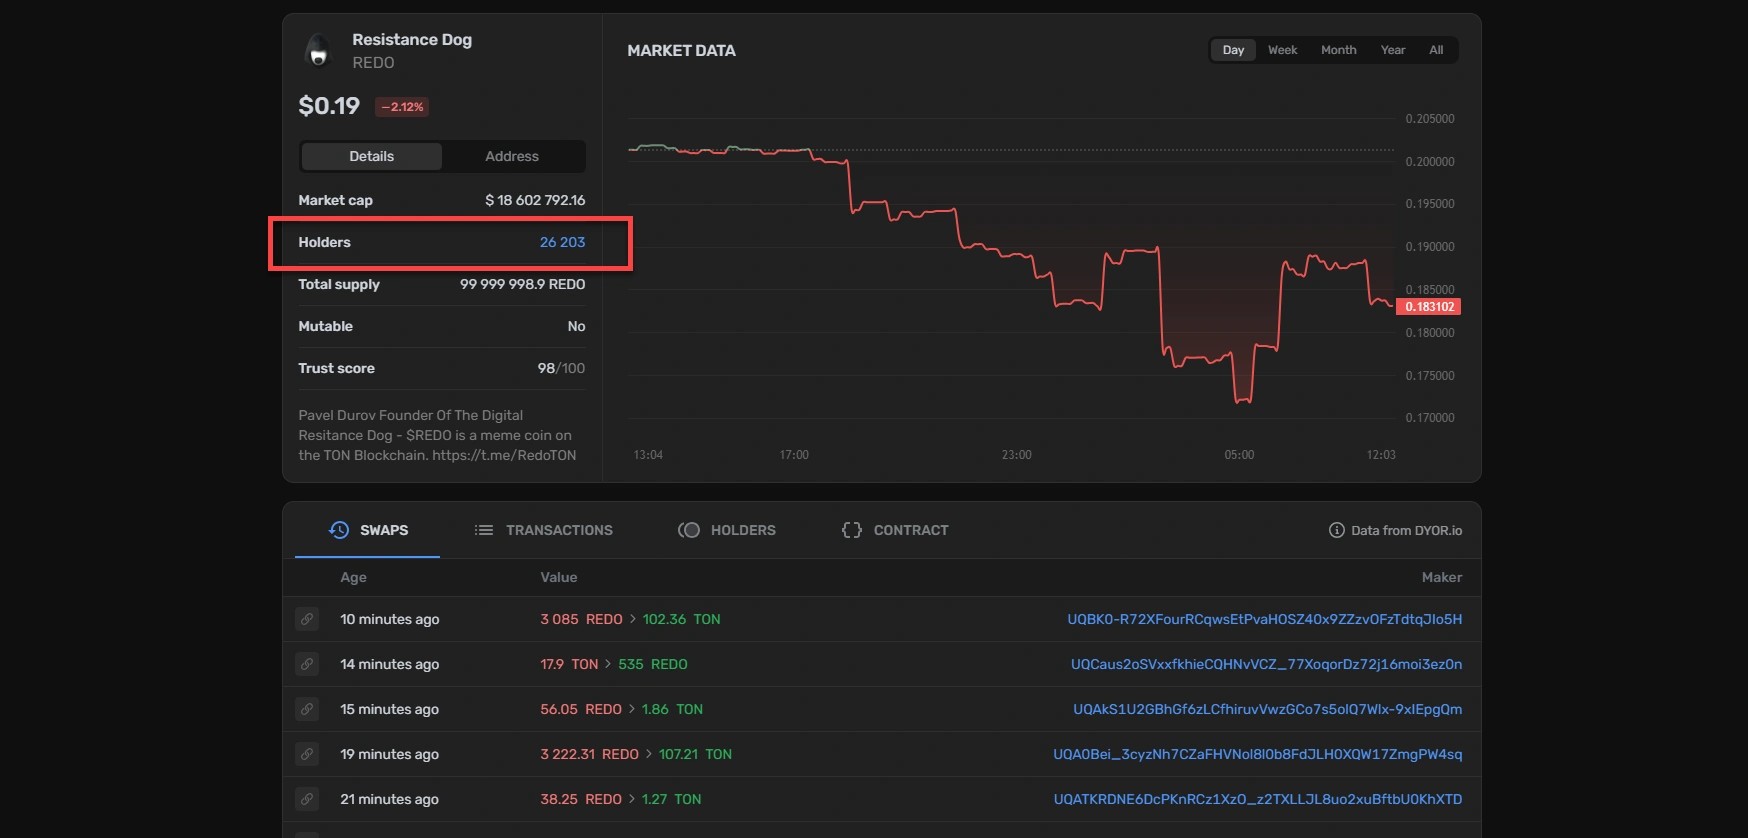Open the Holders tab
1748x838 pixels.
point(726,530)
